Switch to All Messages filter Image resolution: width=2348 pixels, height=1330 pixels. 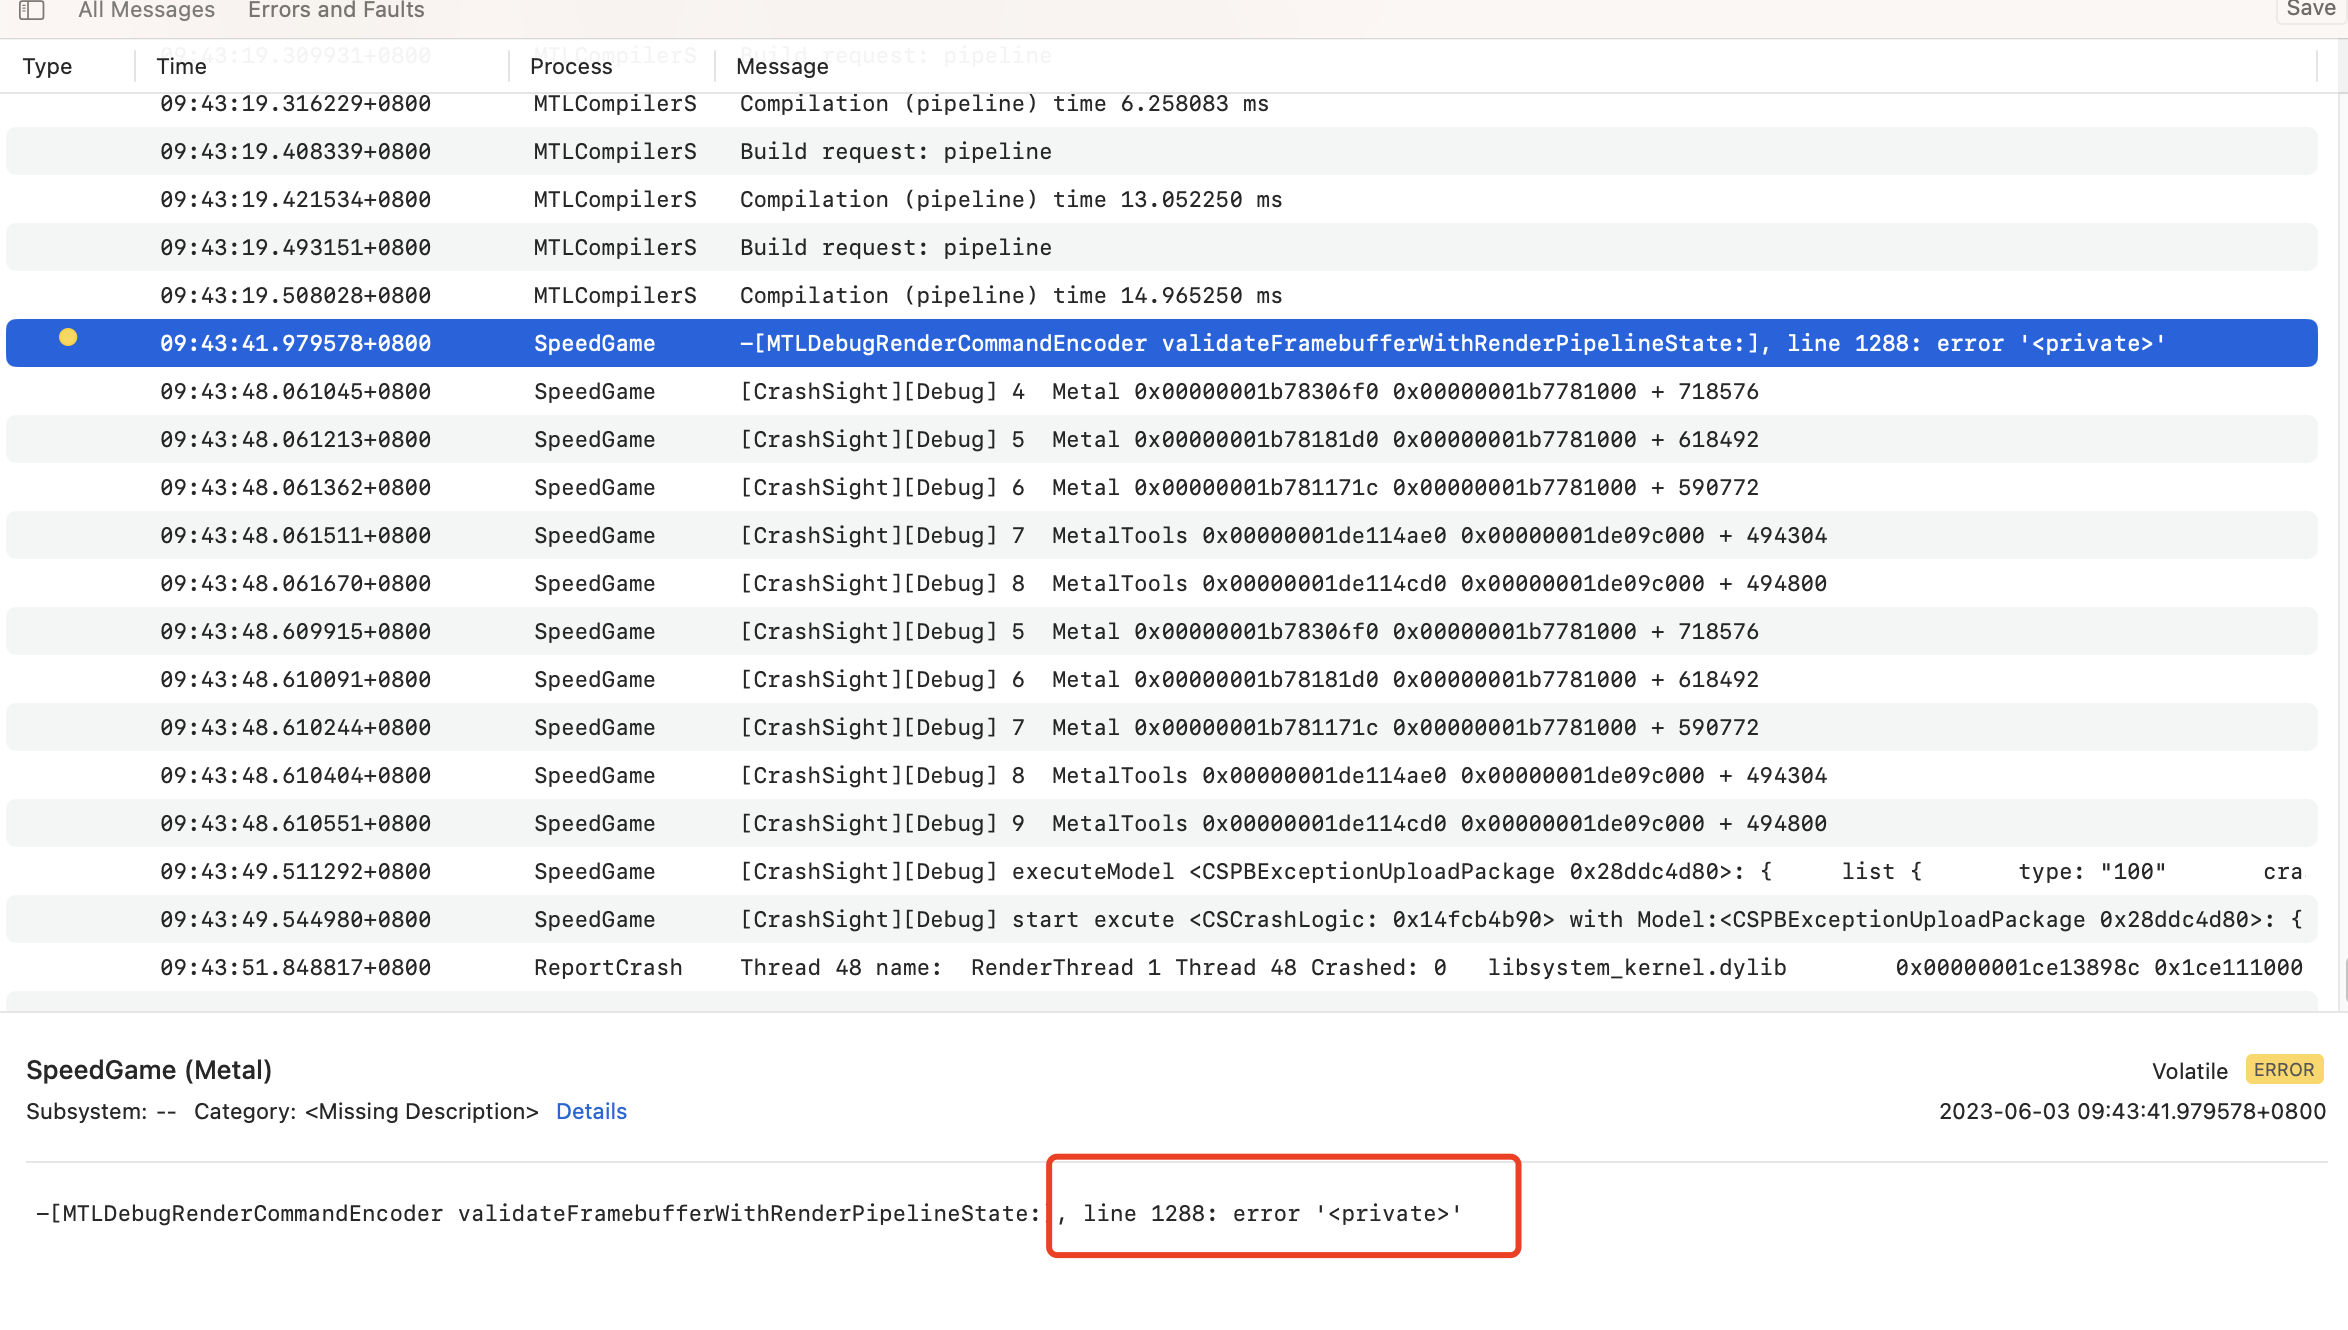[146, 10]
